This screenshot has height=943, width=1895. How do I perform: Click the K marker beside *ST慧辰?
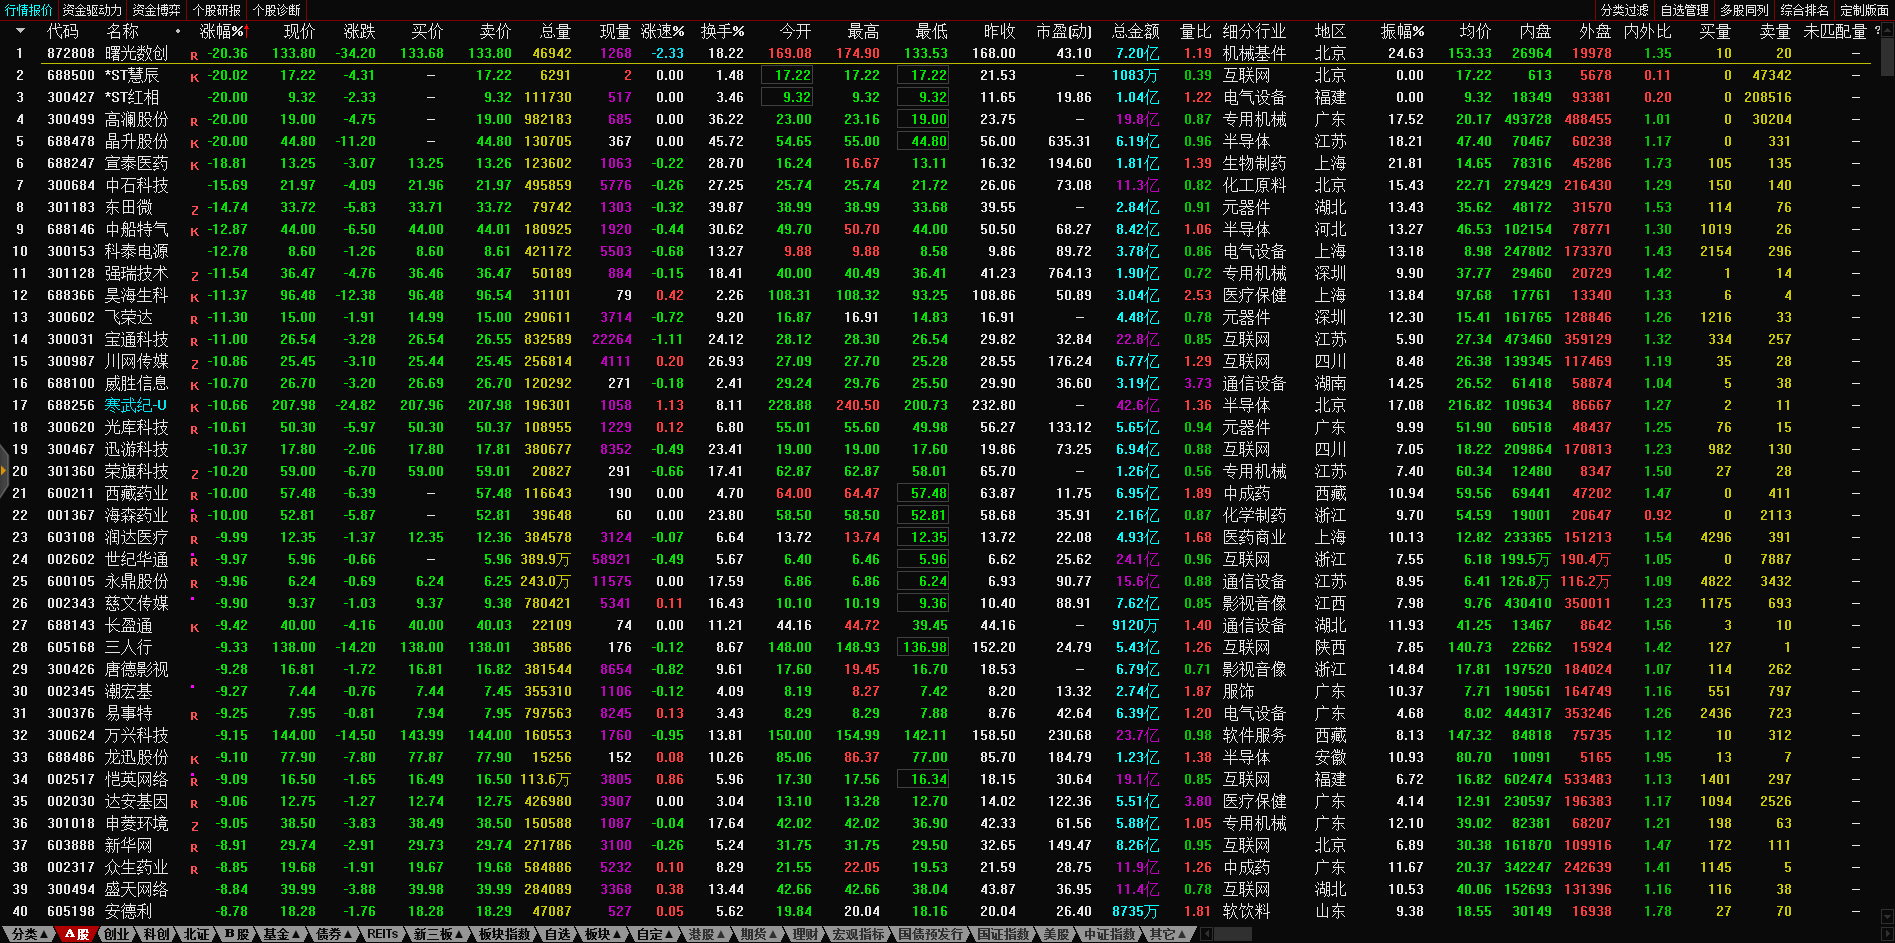[194, 78]
